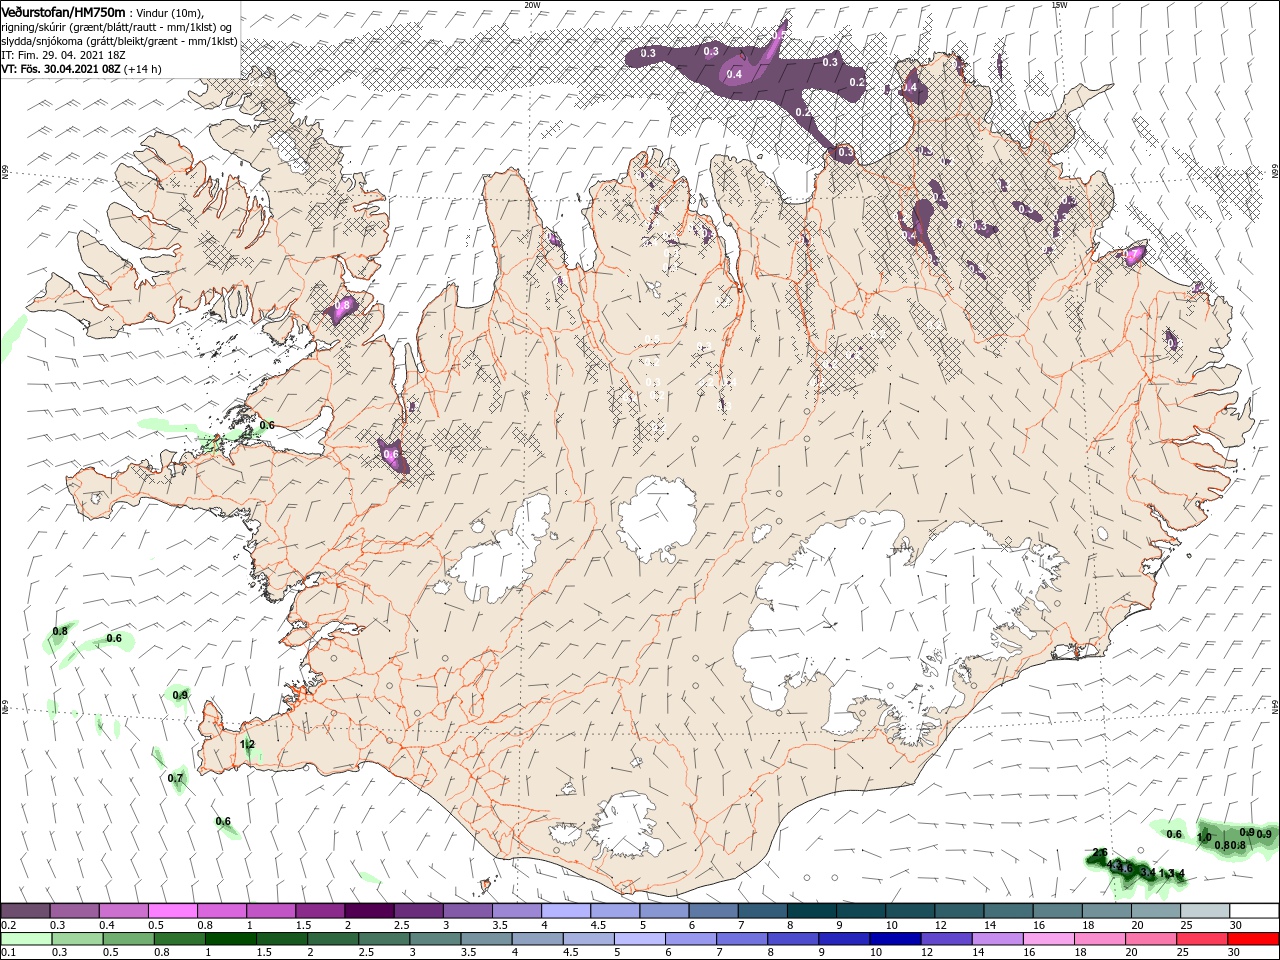Viewport: 1280px width, 960px height.
Task: Click the 0.7 rain value label
Action: [x=176, y=778]
